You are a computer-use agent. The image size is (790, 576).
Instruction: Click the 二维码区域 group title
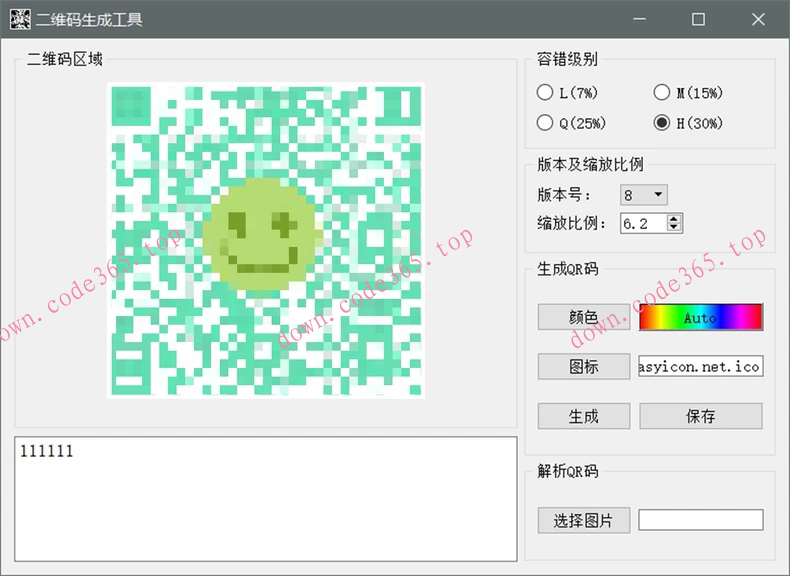(65, 59)
